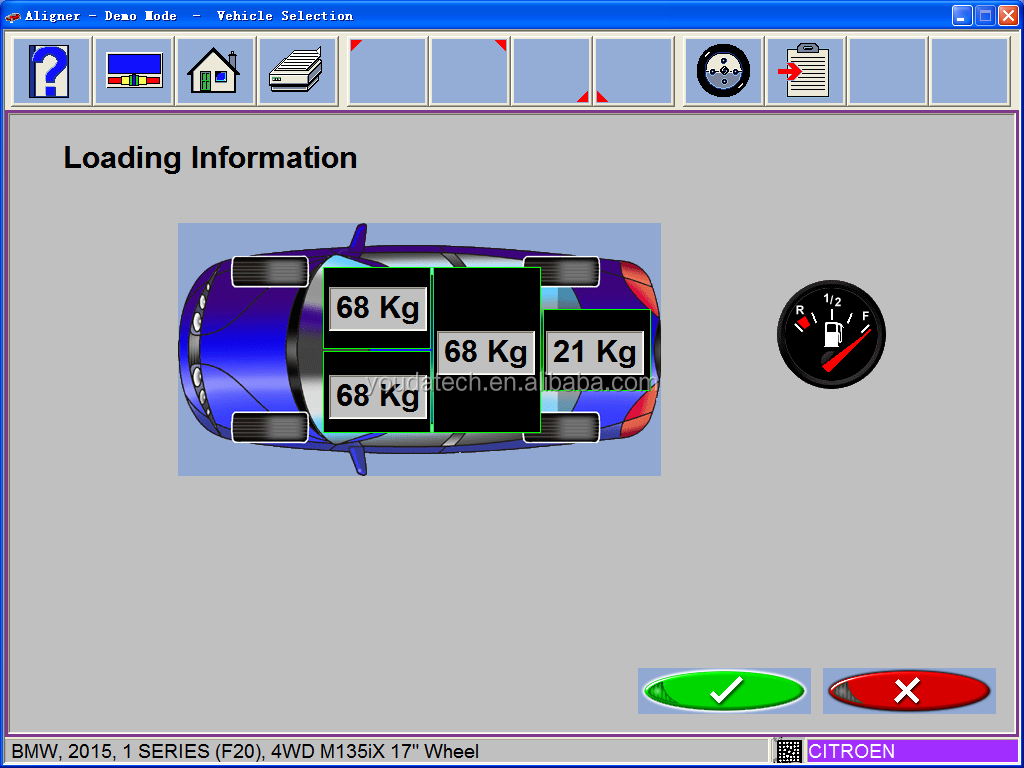Toggle the center 68 Kg passenger weight box
This screenshot has height=768, width=1024.
[486, 351]
